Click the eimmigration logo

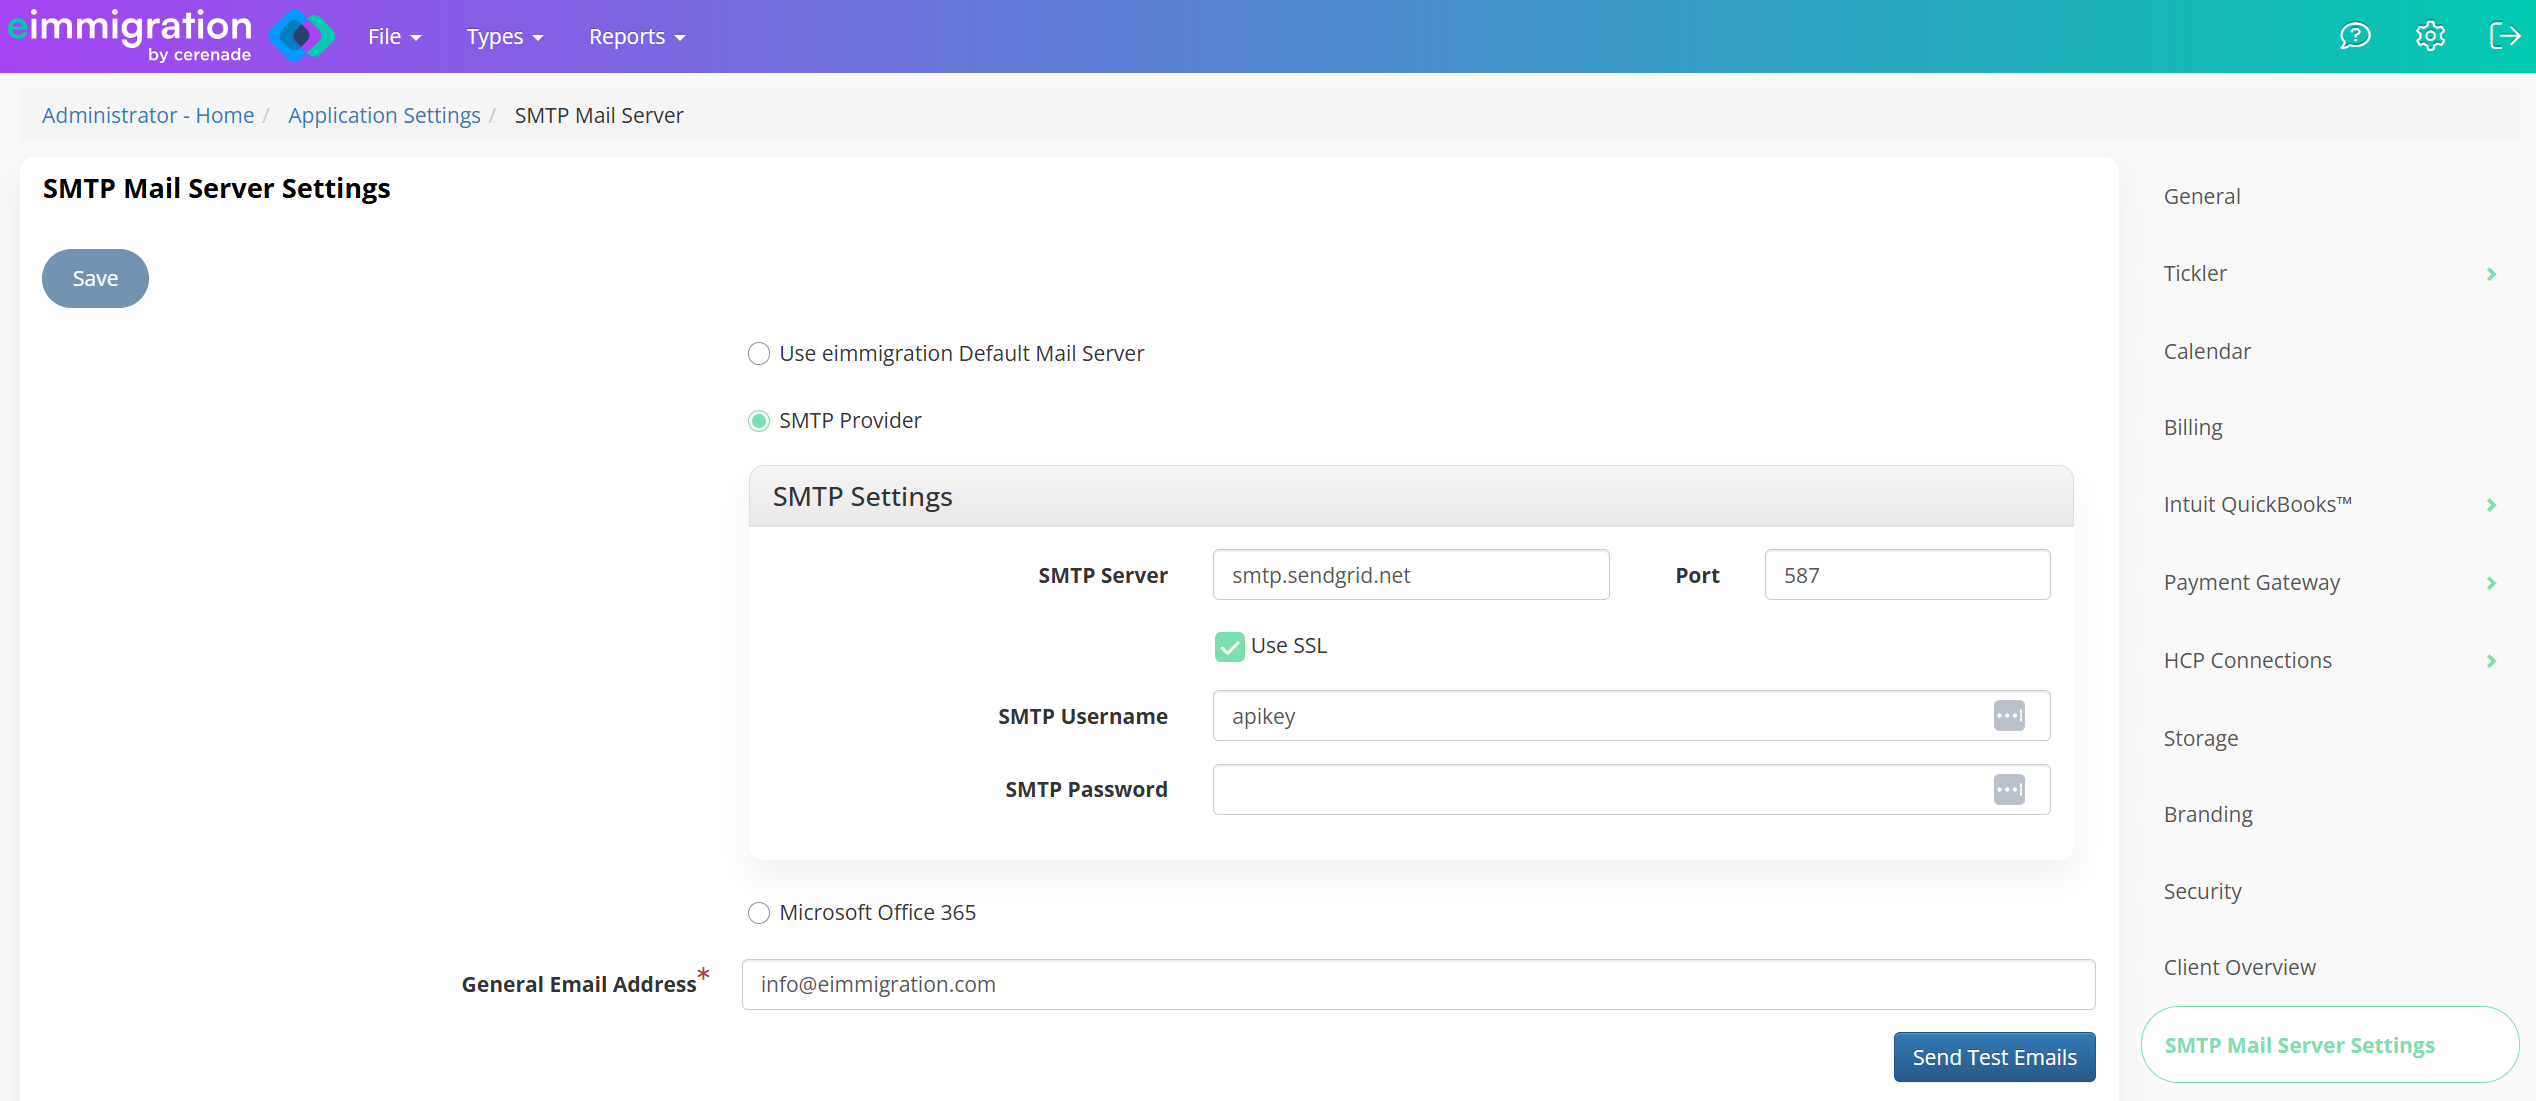[170, 36]
